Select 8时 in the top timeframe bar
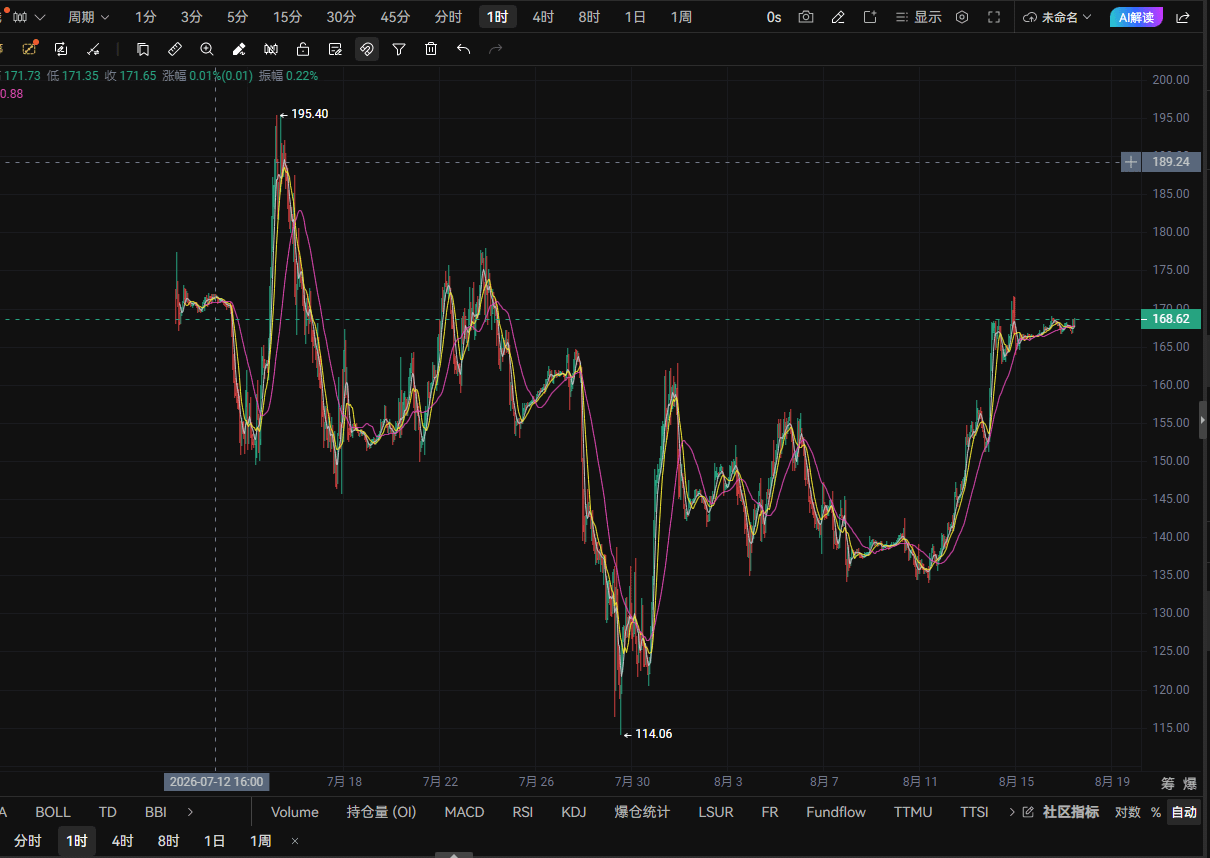Image resolution: width=1210 pixels, height=858 pixels. tap(589, 17)
